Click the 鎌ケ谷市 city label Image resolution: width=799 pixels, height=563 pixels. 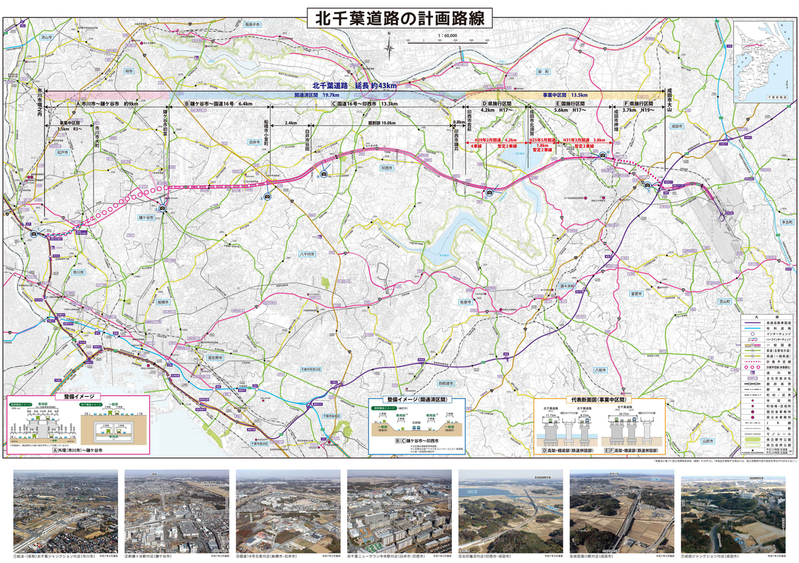[x=146, y=217]
